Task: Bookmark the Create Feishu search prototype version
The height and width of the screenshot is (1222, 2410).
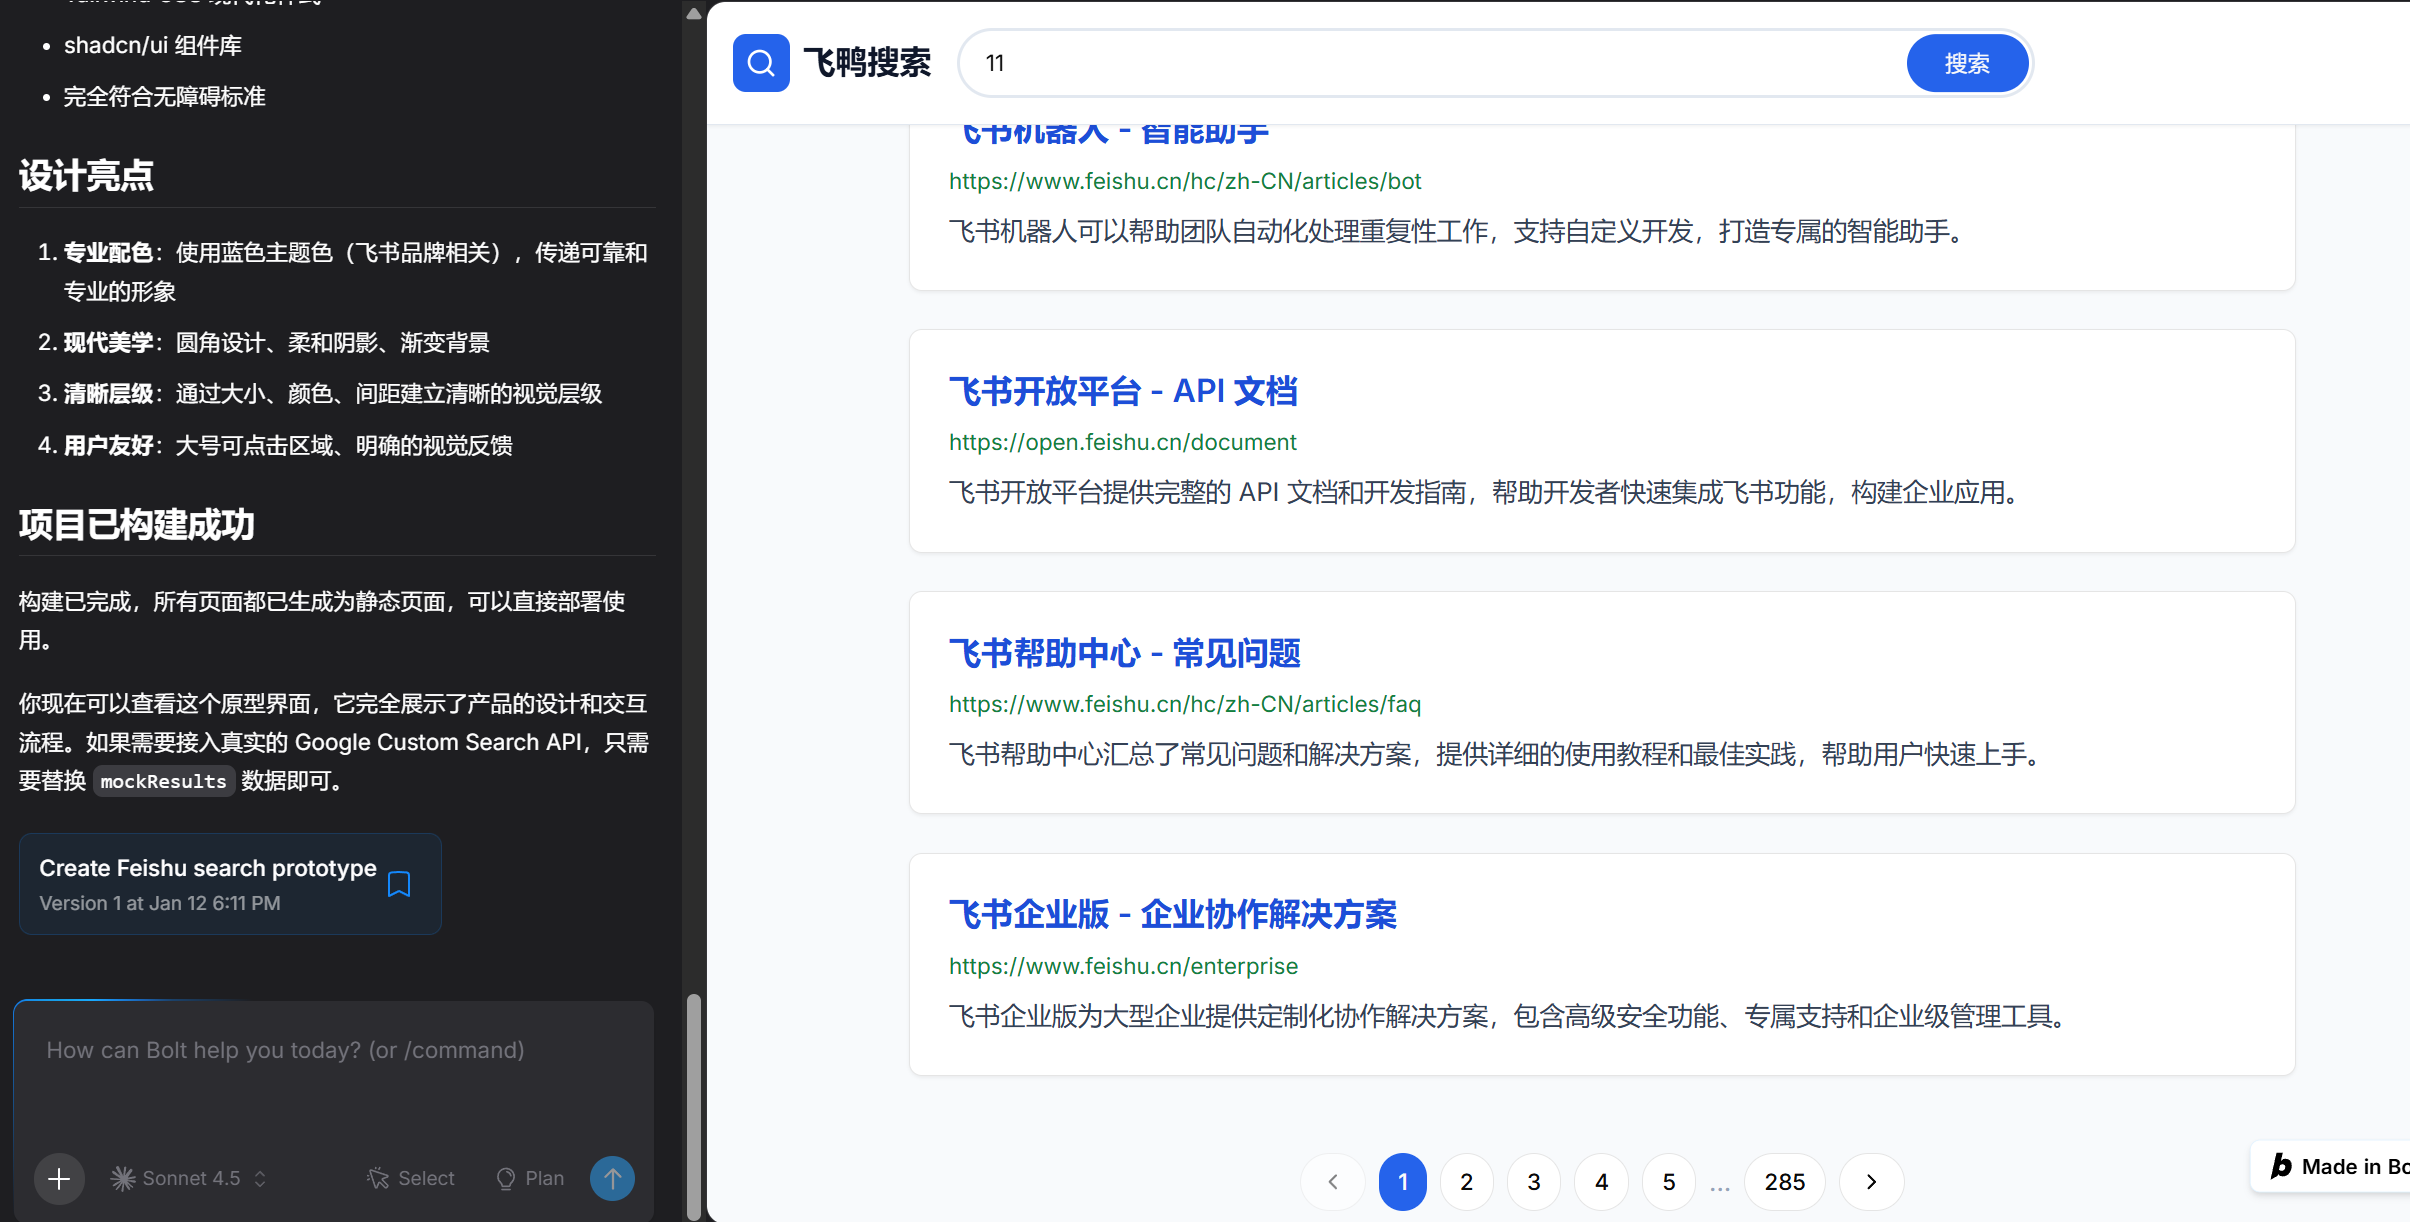Action: [x=399, y=884]
